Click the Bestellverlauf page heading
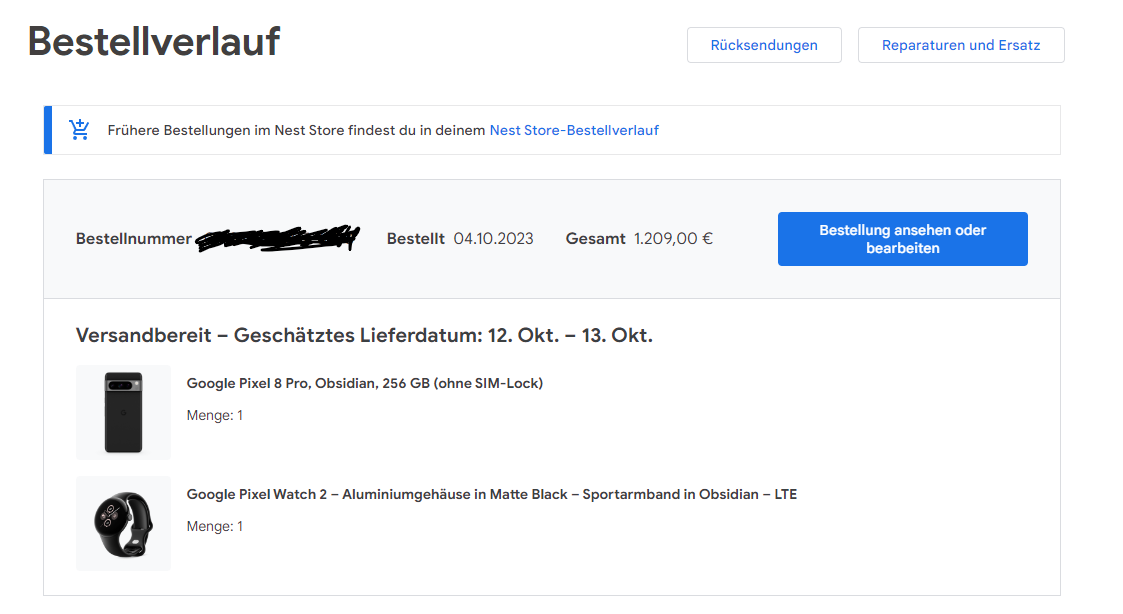Viewport: 1123px width, 614px height. (x=154, y=42)
